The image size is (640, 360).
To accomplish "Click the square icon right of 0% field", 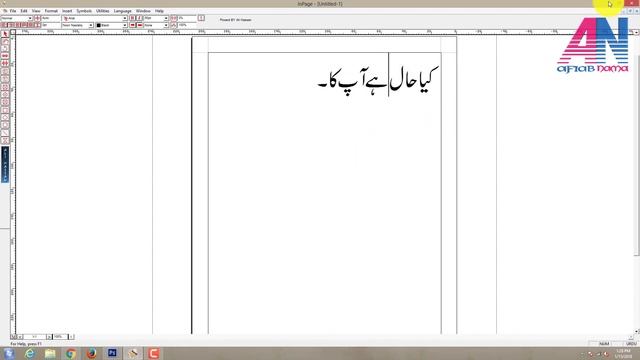I will coord(201,18).
